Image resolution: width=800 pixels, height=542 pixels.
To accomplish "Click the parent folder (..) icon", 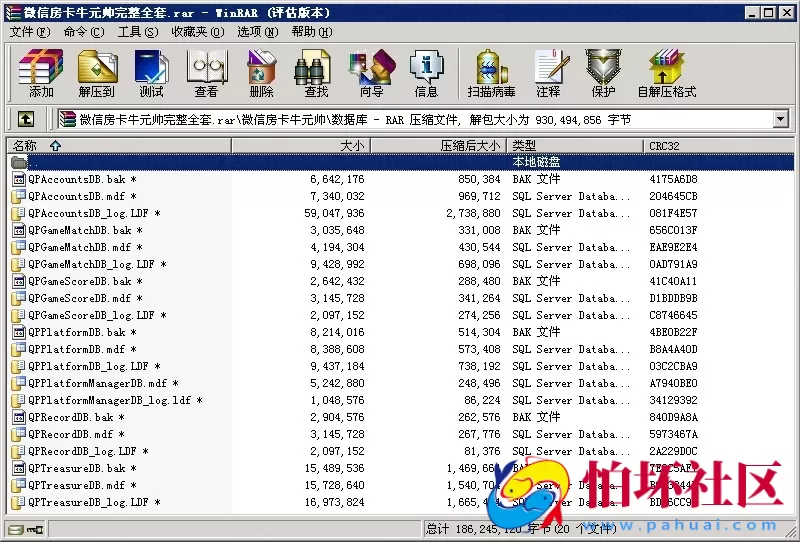I will tap(19, 162).
